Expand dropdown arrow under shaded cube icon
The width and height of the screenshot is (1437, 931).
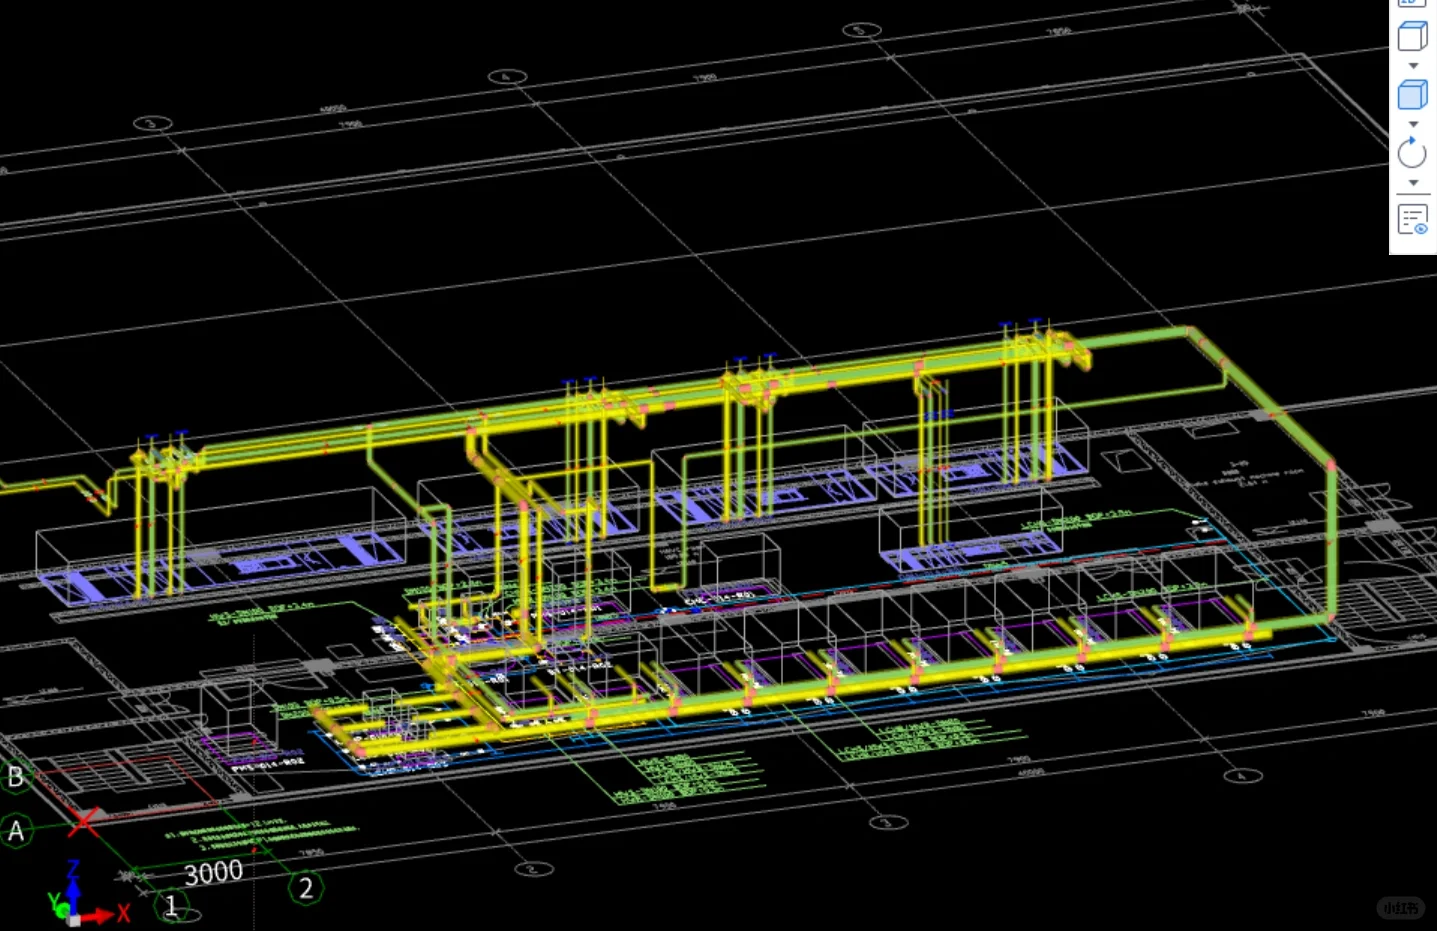coord(1413,125)
